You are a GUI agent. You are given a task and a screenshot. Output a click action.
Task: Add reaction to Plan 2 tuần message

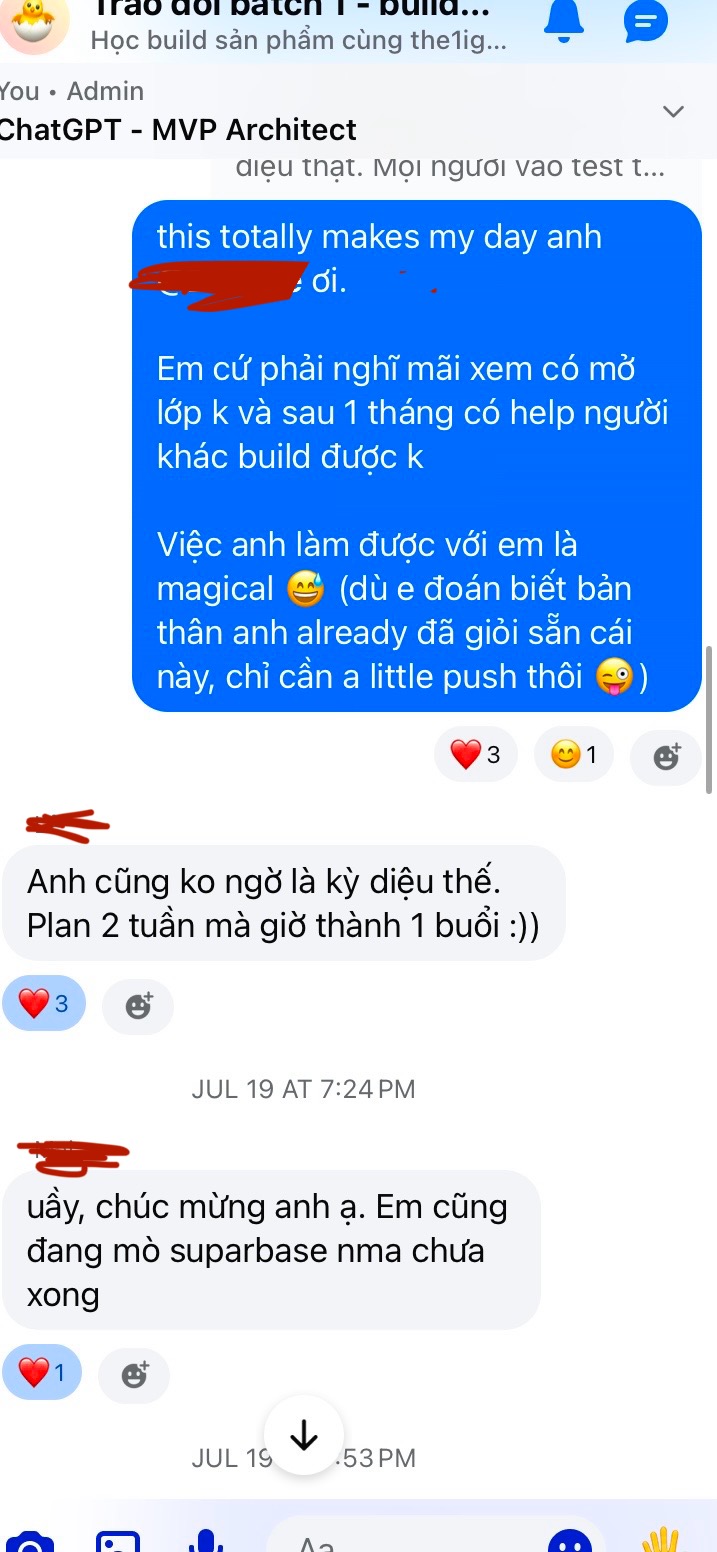click(x=138, y=1005)
